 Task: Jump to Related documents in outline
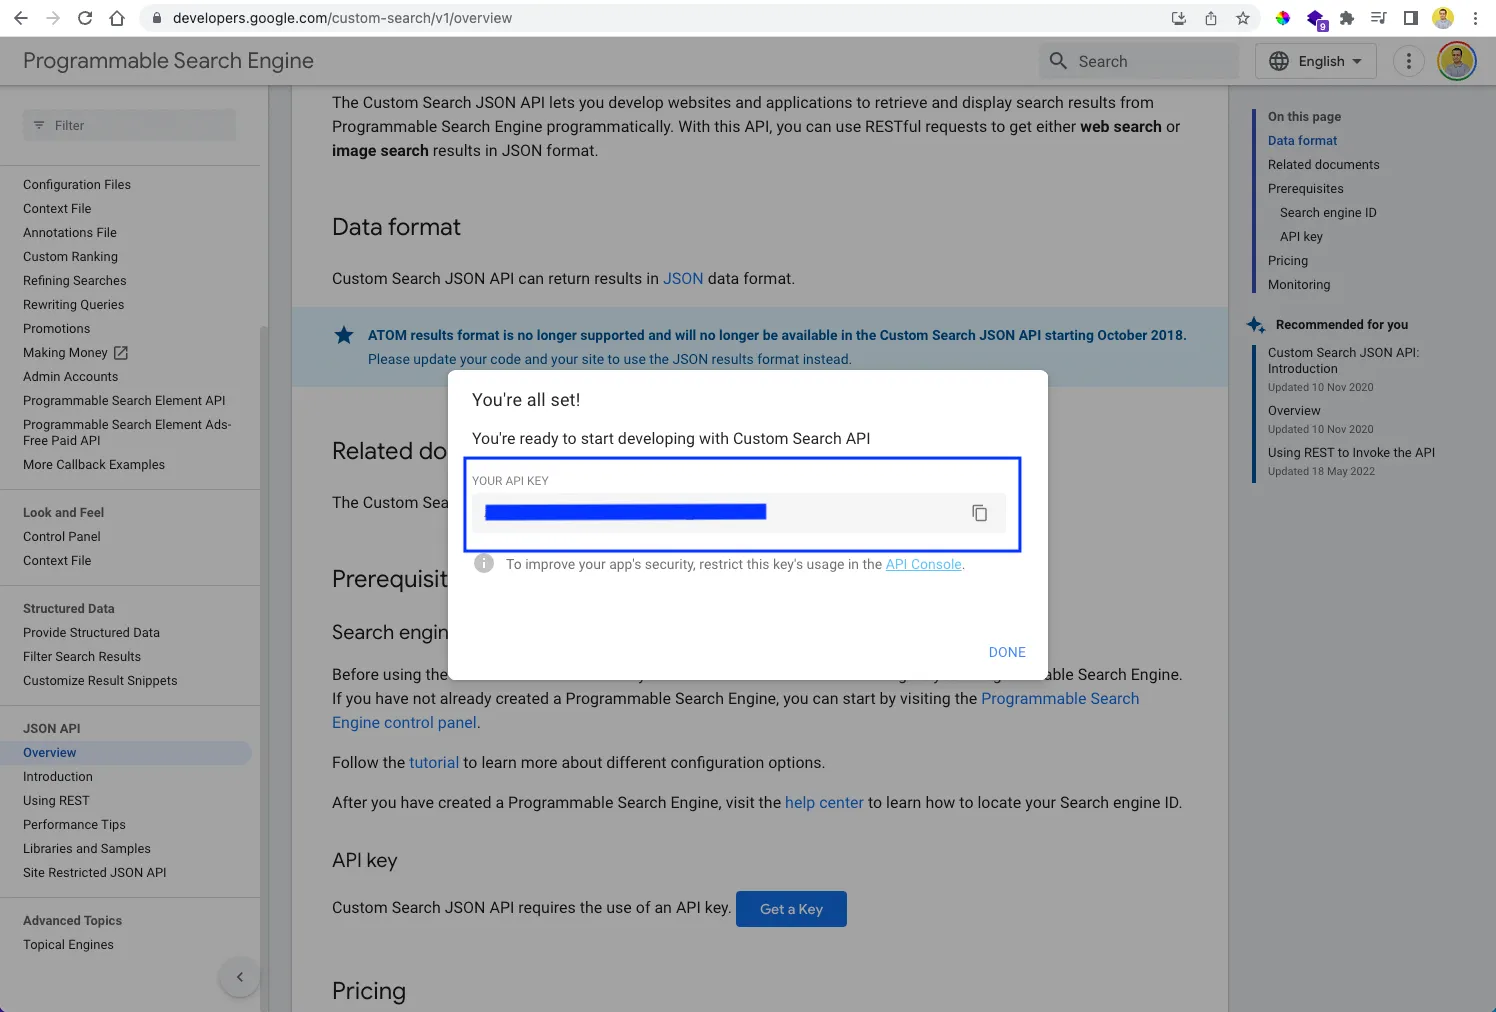[x=1323, y=165]
